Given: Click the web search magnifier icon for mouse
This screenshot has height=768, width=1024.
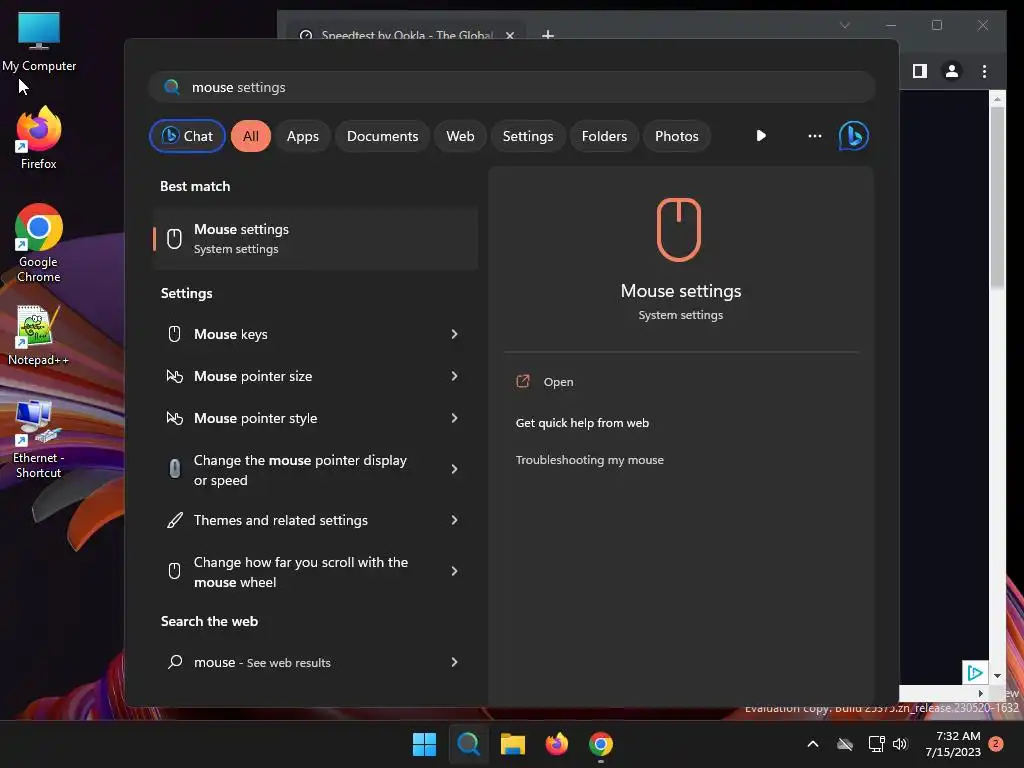Looking at the screenshot, I should [x=174, y=662].
